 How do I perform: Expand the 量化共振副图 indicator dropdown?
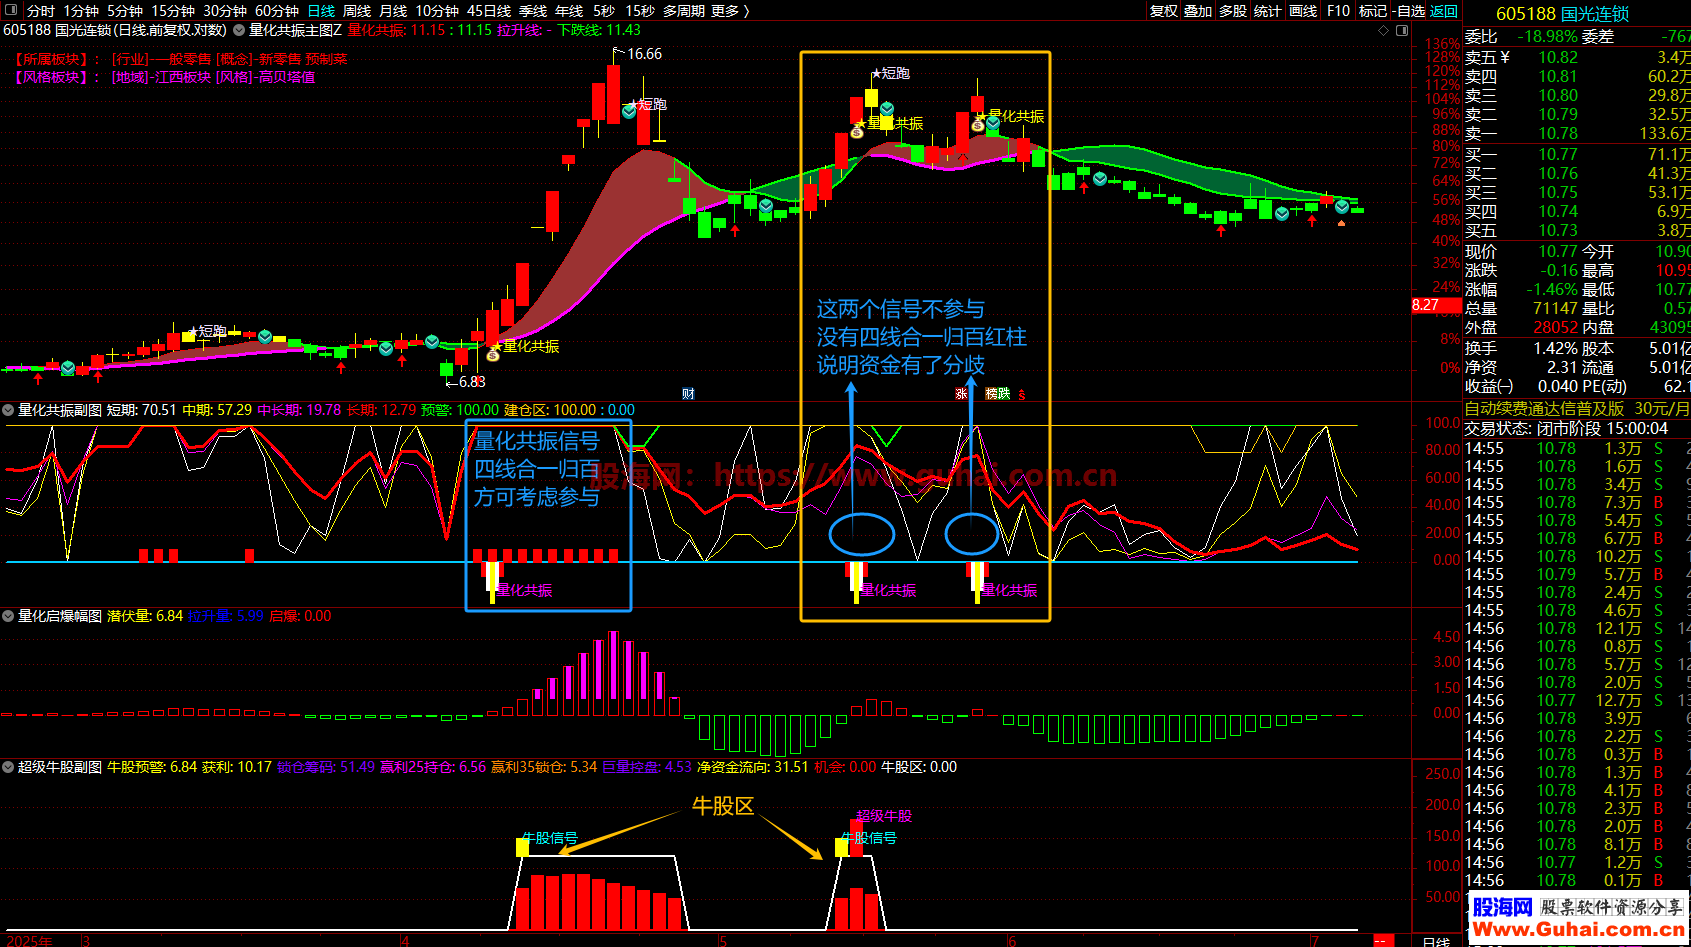pos(8,410)
